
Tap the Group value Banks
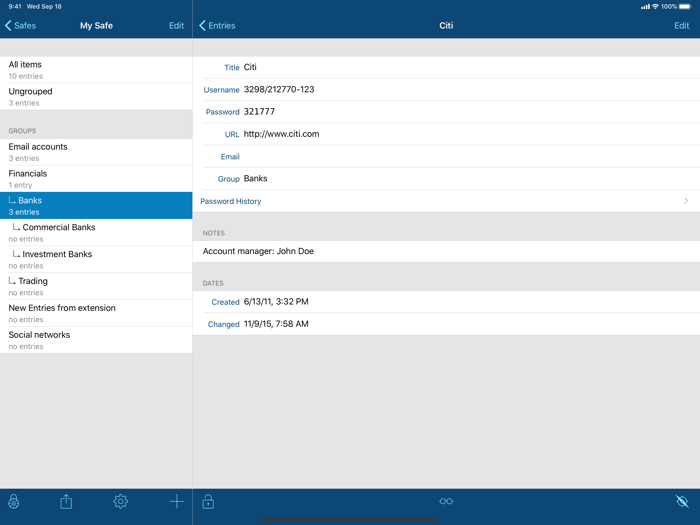tap(255, 179)
